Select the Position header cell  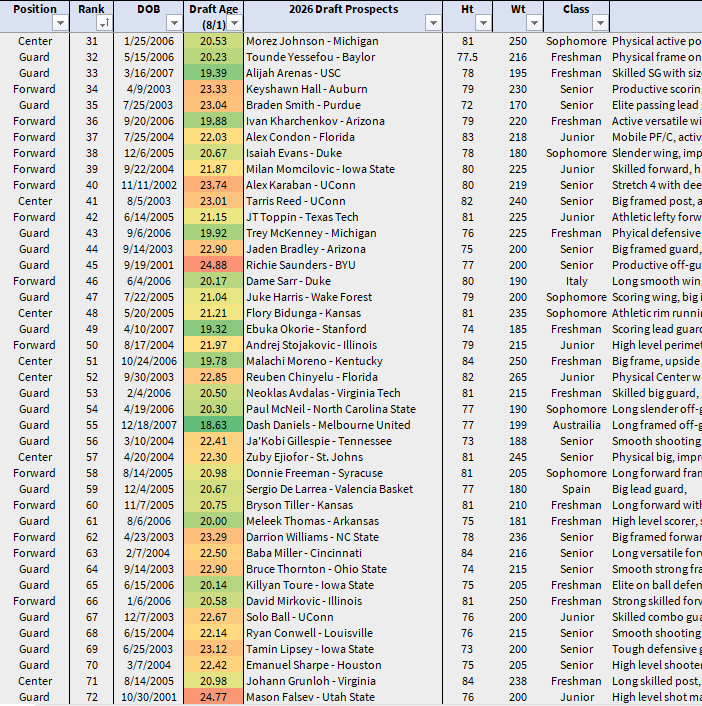(35, 16)
